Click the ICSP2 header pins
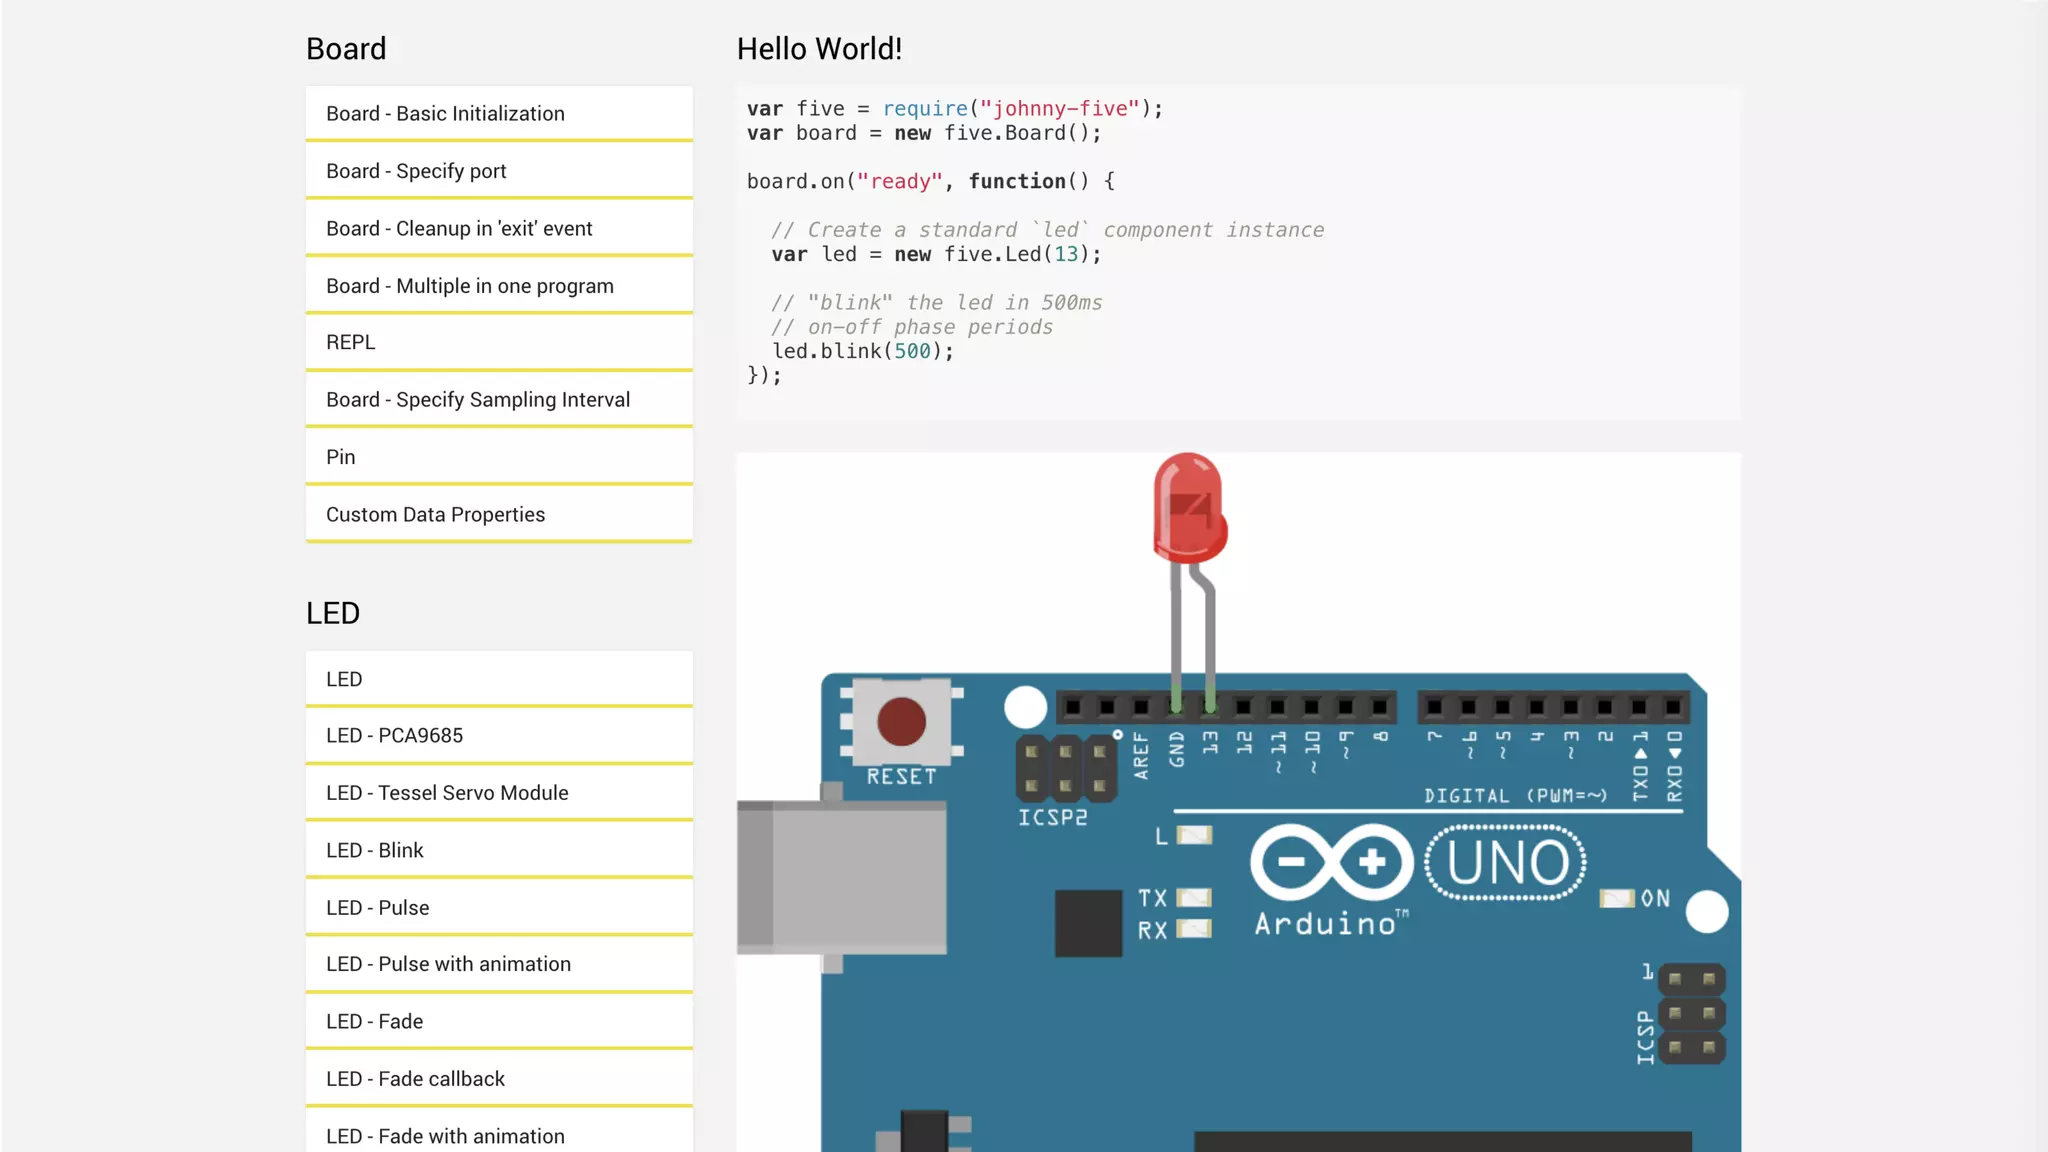Image resolution: width=2048 pixels, height=1152 pixels. pyautogui.click(x=1066, y=768)
